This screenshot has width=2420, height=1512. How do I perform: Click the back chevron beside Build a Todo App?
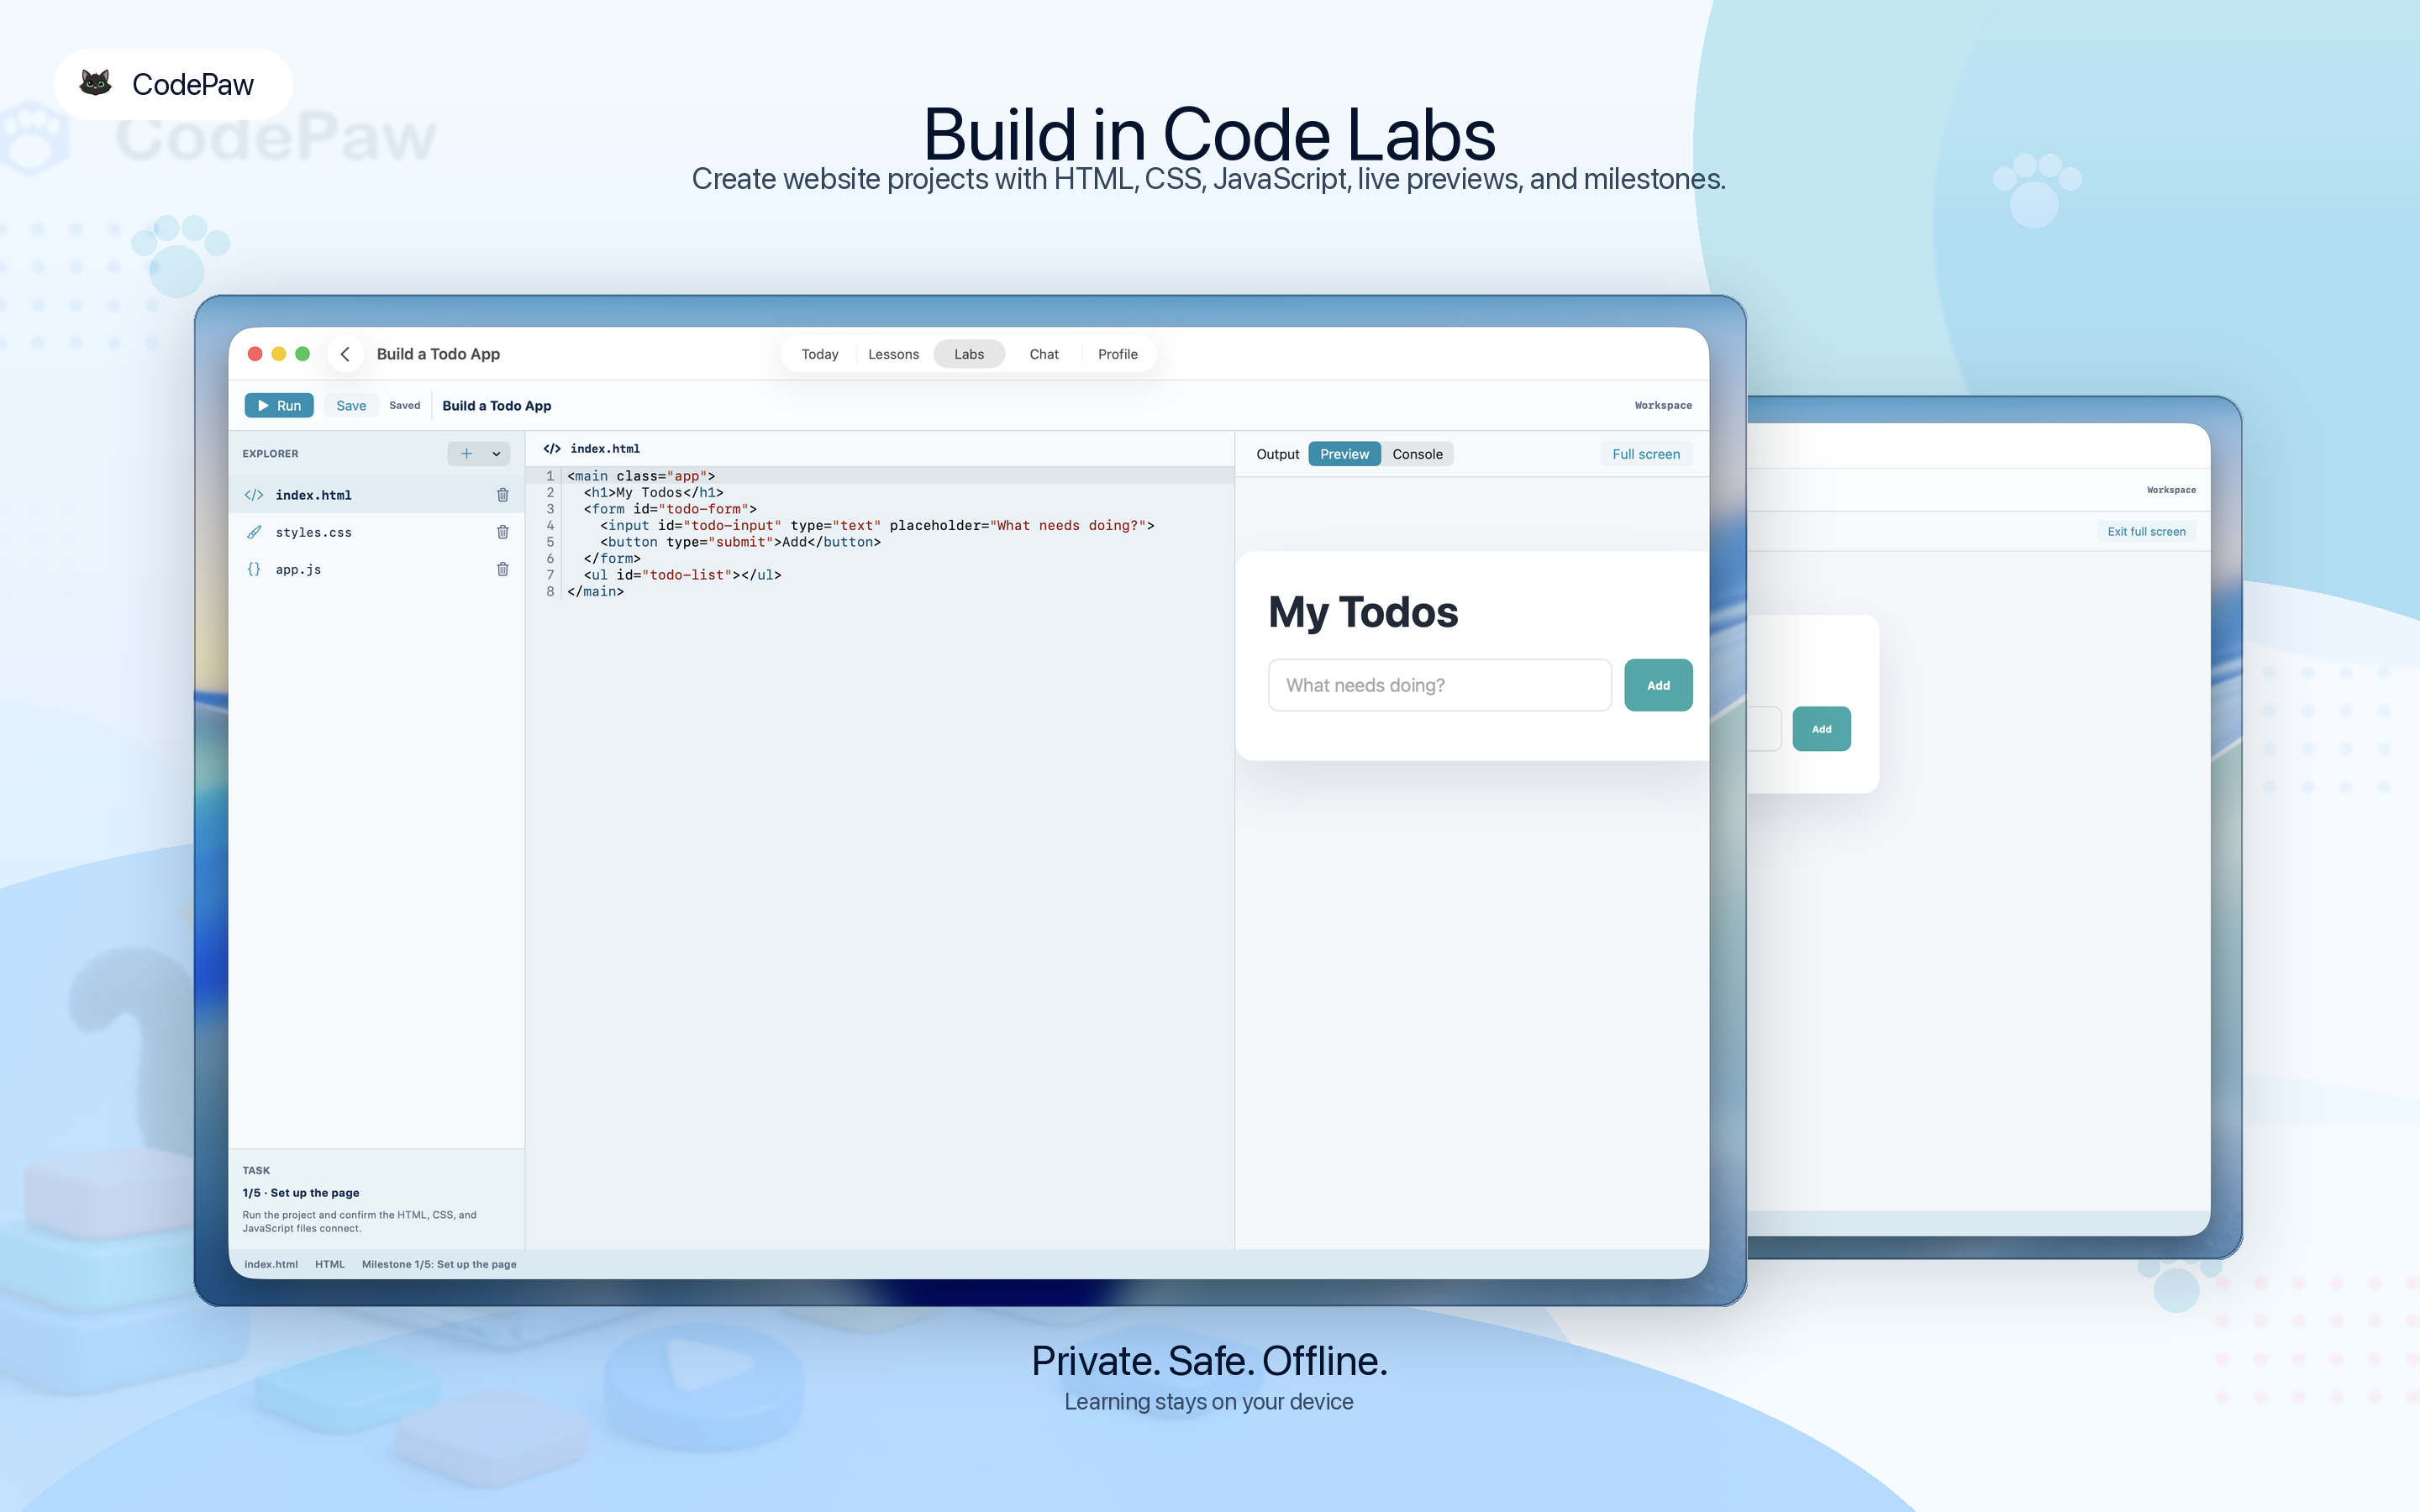(345, 354)
